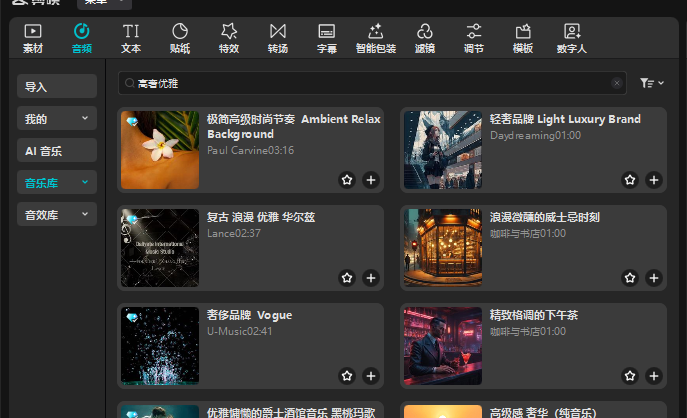Open the filter dropdown beside search
This screenshot has width=687, height=418.
coord(651,83)
